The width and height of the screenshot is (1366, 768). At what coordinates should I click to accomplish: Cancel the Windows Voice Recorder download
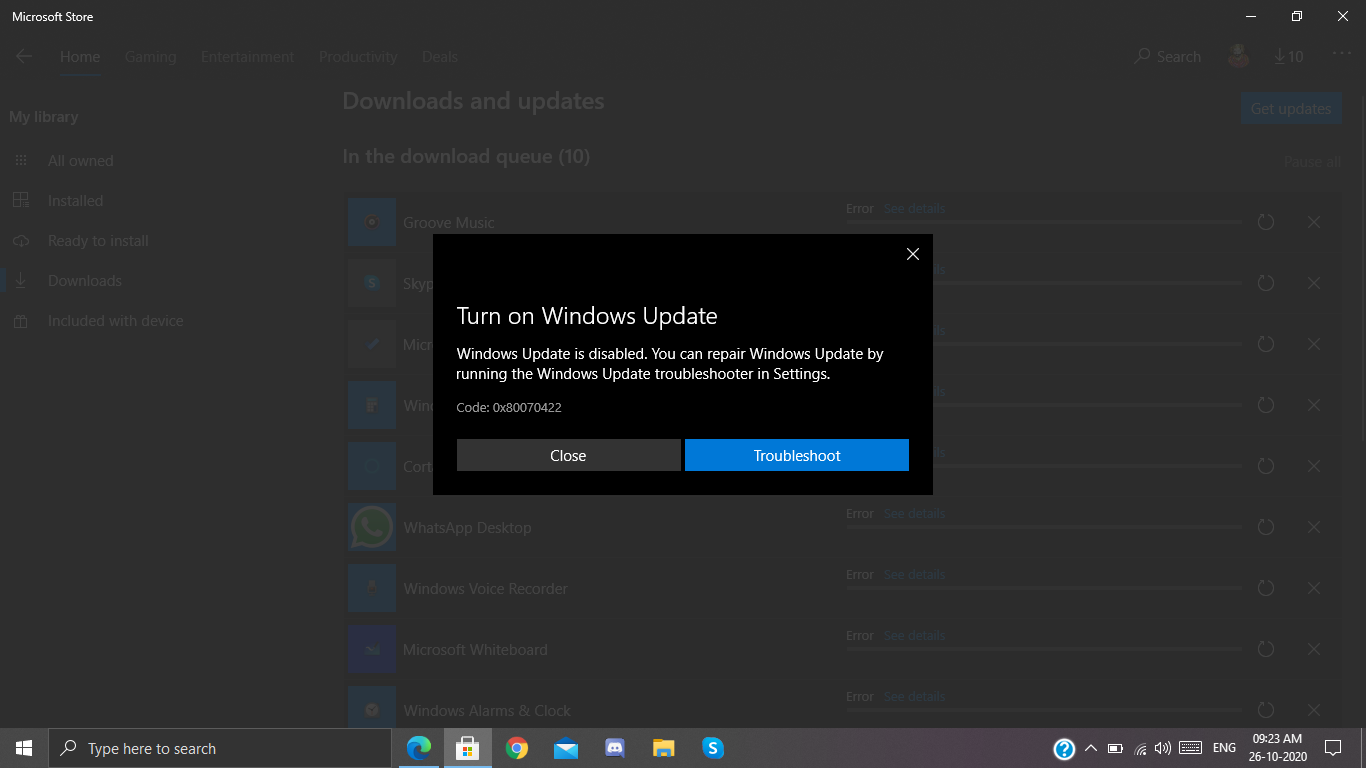click(x=1314, y=588)
